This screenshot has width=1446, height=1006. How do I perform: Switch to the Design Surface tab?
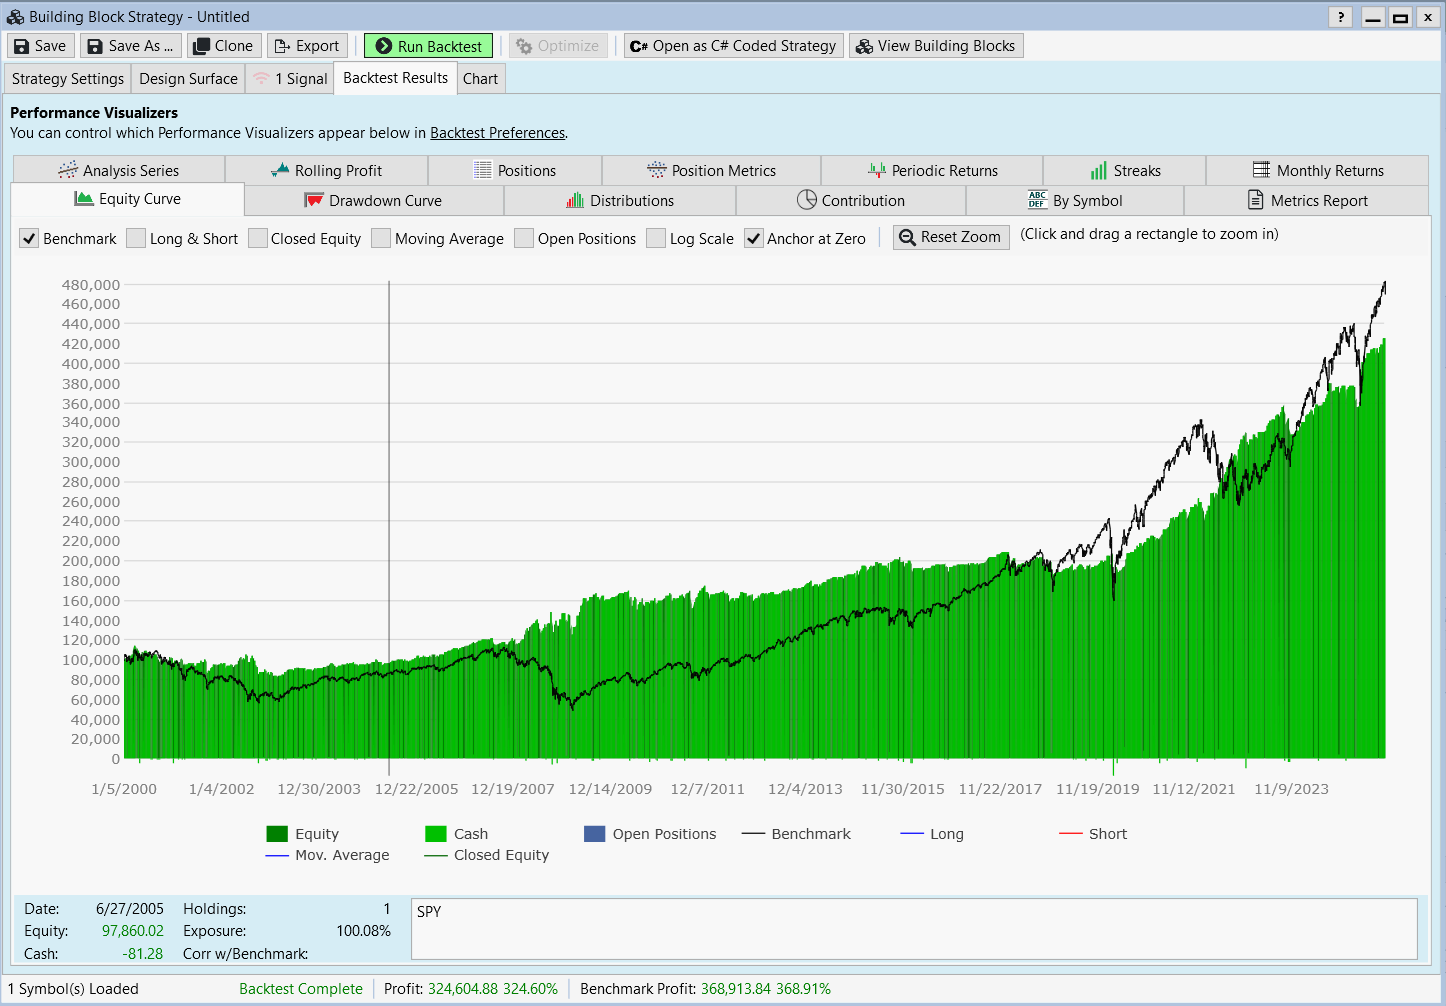[188, 79]
